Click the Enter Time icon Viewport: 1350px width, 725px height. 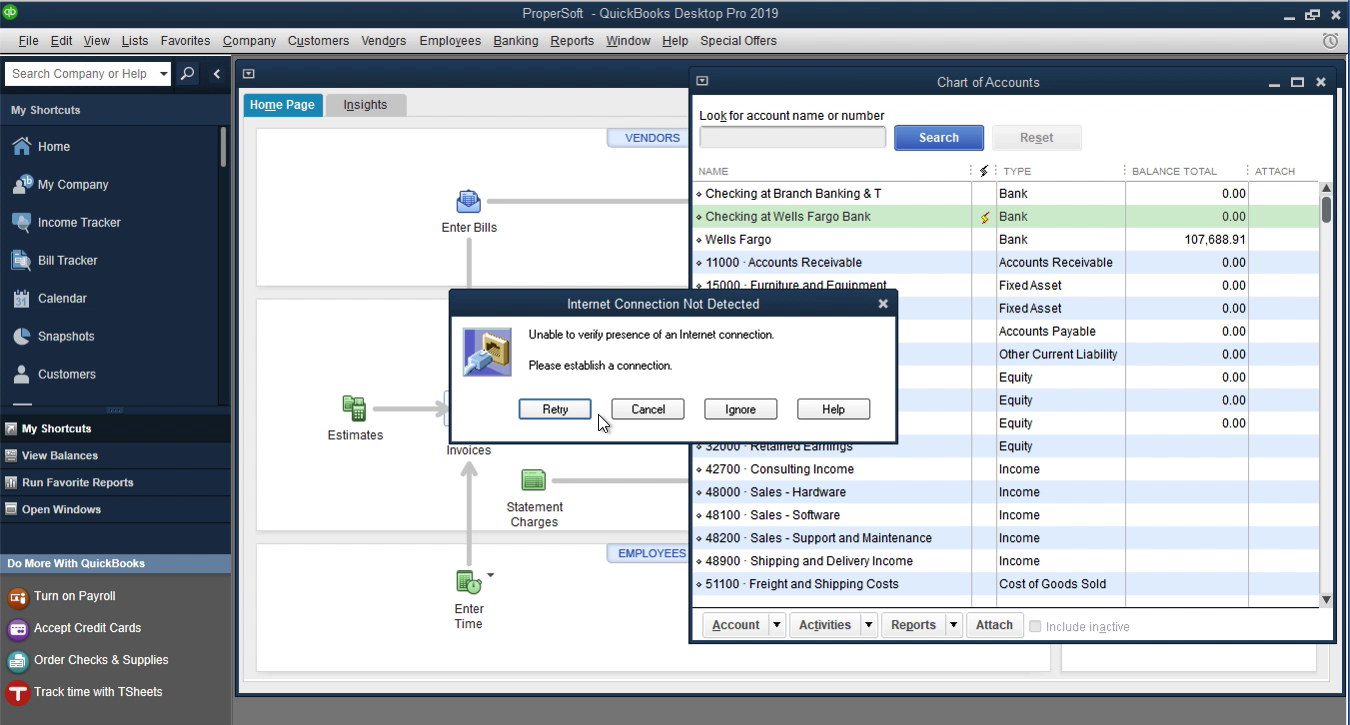pyautogui.click(x=468, y=581)
